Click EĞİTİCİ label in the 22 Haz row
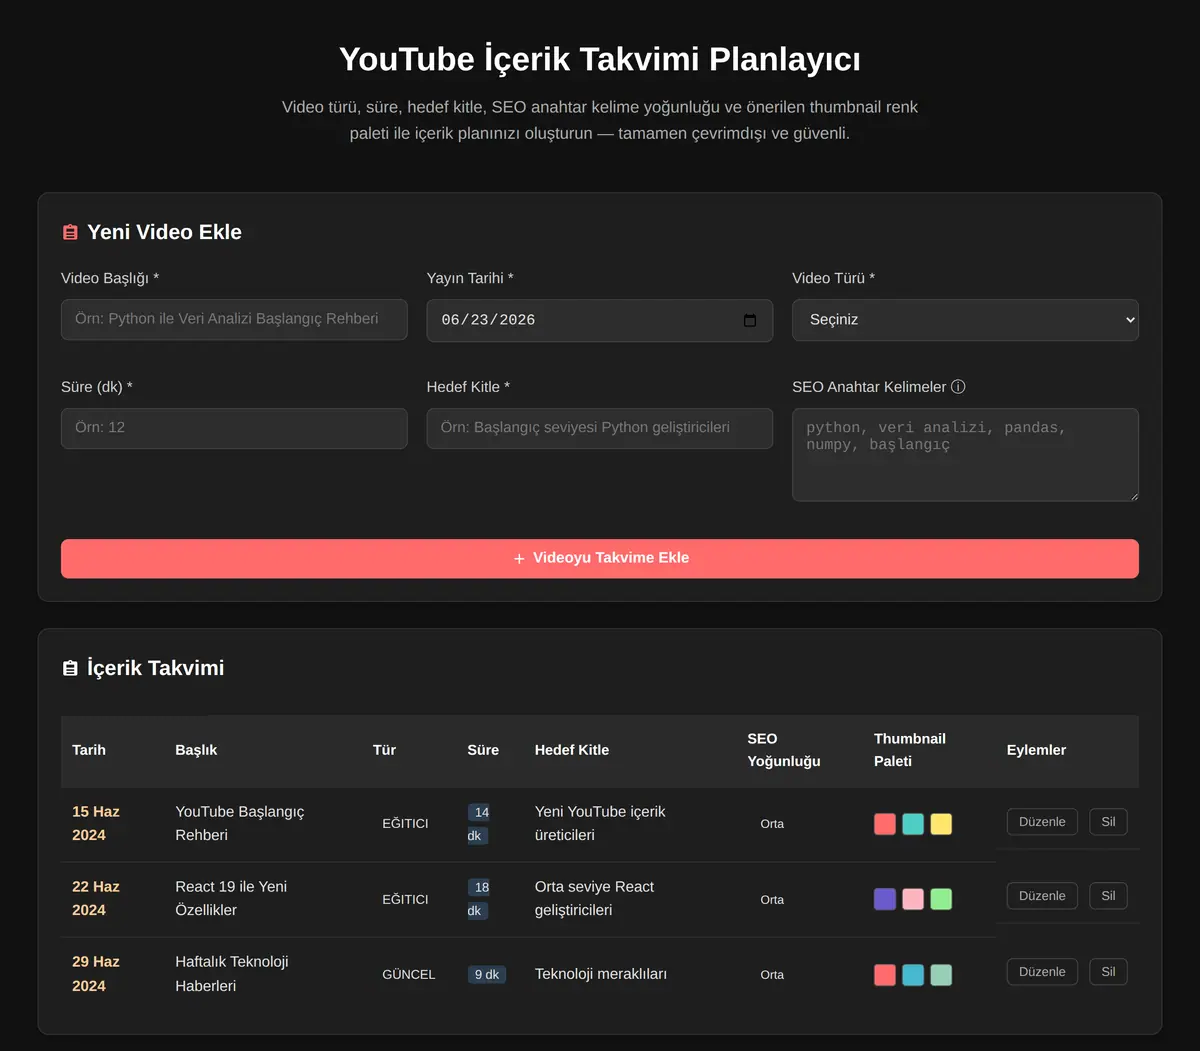The image size is (1200, 1051). (405, 900)
